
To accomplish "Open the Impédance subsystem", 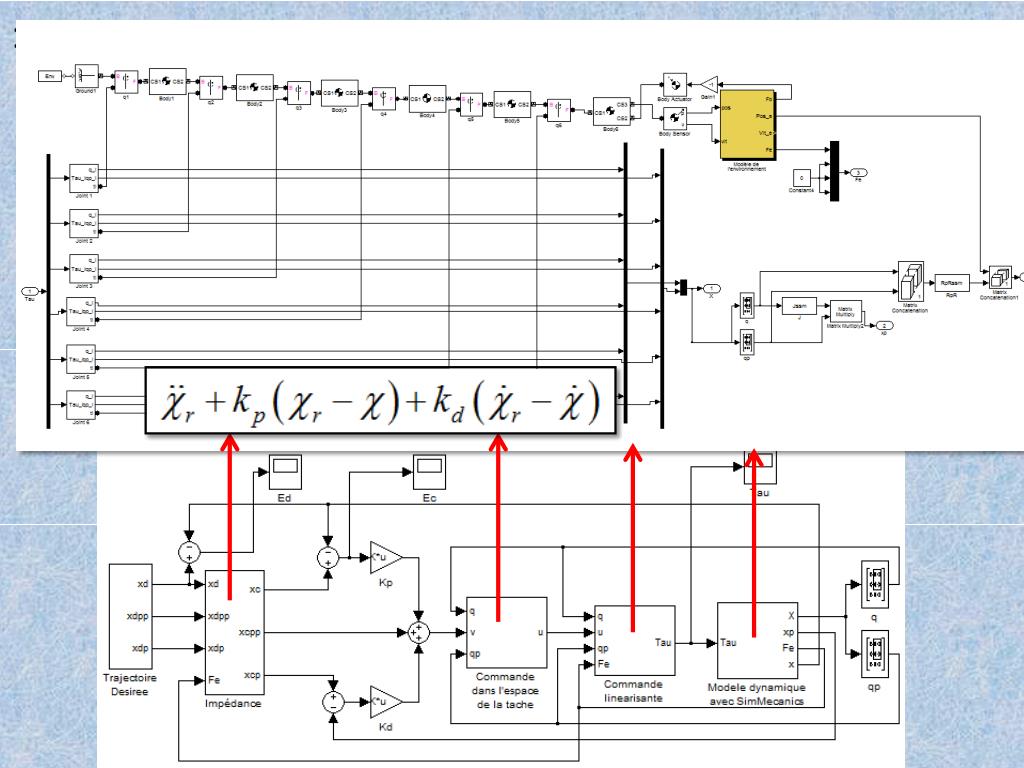I will point(235,632).
